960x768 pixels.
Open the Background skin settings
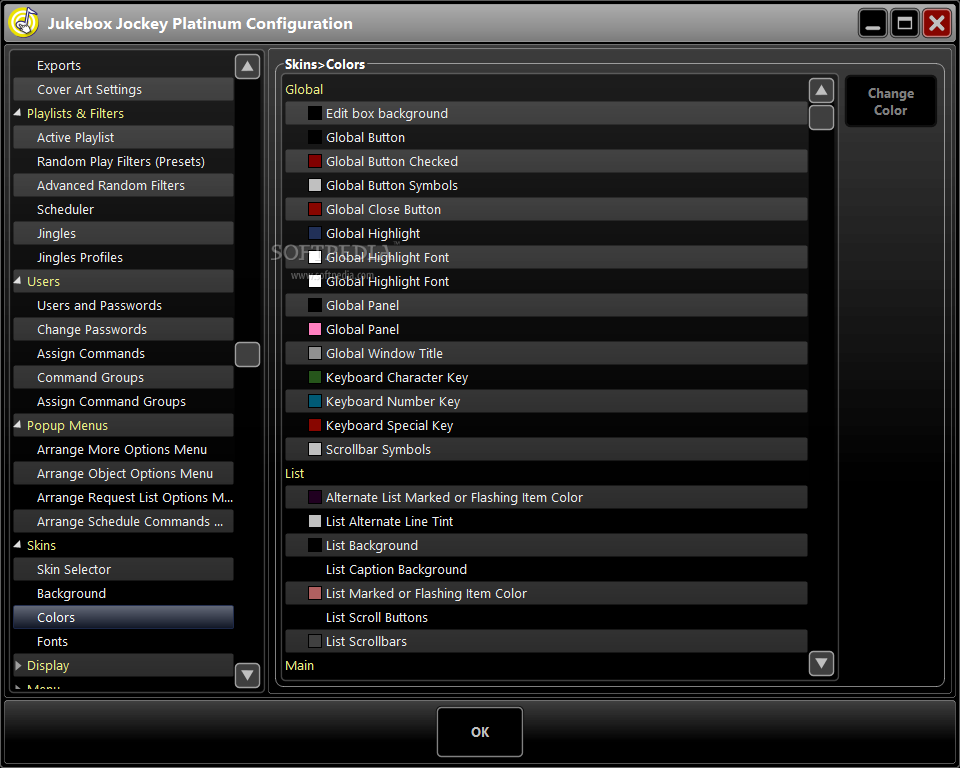(x=123, y=593)
